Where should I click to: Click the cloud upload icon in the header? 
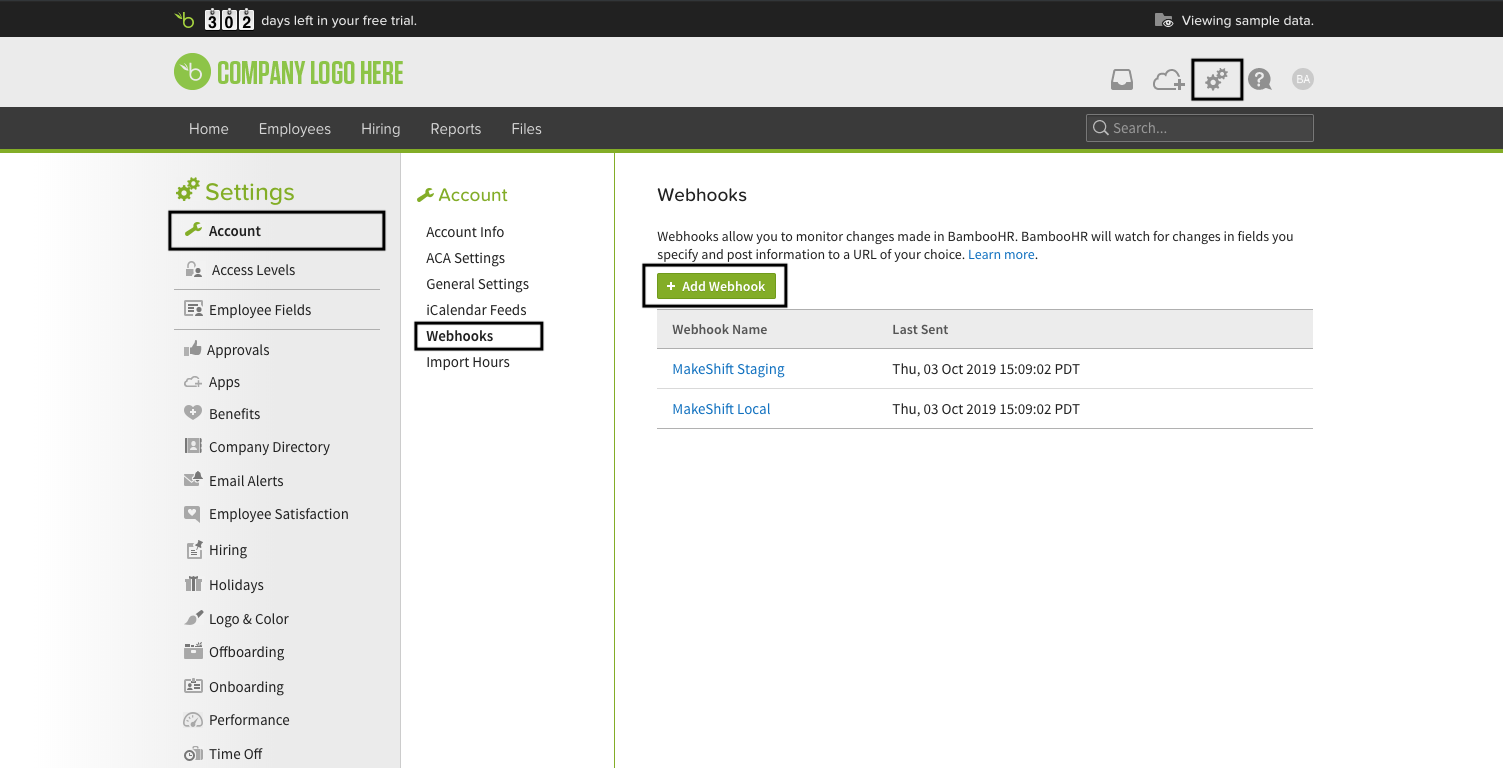(1168, 79)
